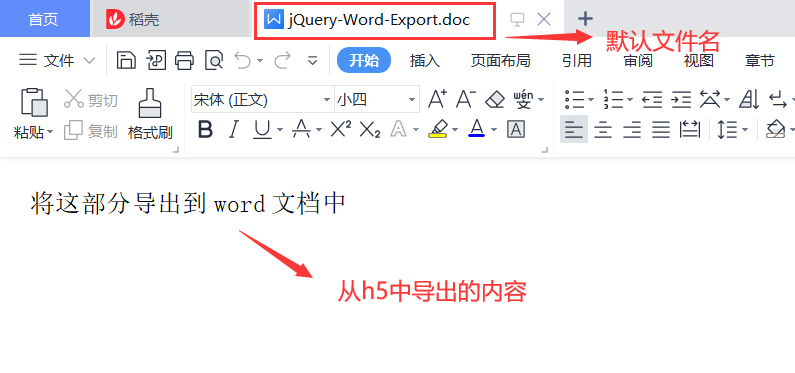Select the Format Painter (格式刷) tool
The width and height of the screenshot is (795, 373).
[150, 115]
